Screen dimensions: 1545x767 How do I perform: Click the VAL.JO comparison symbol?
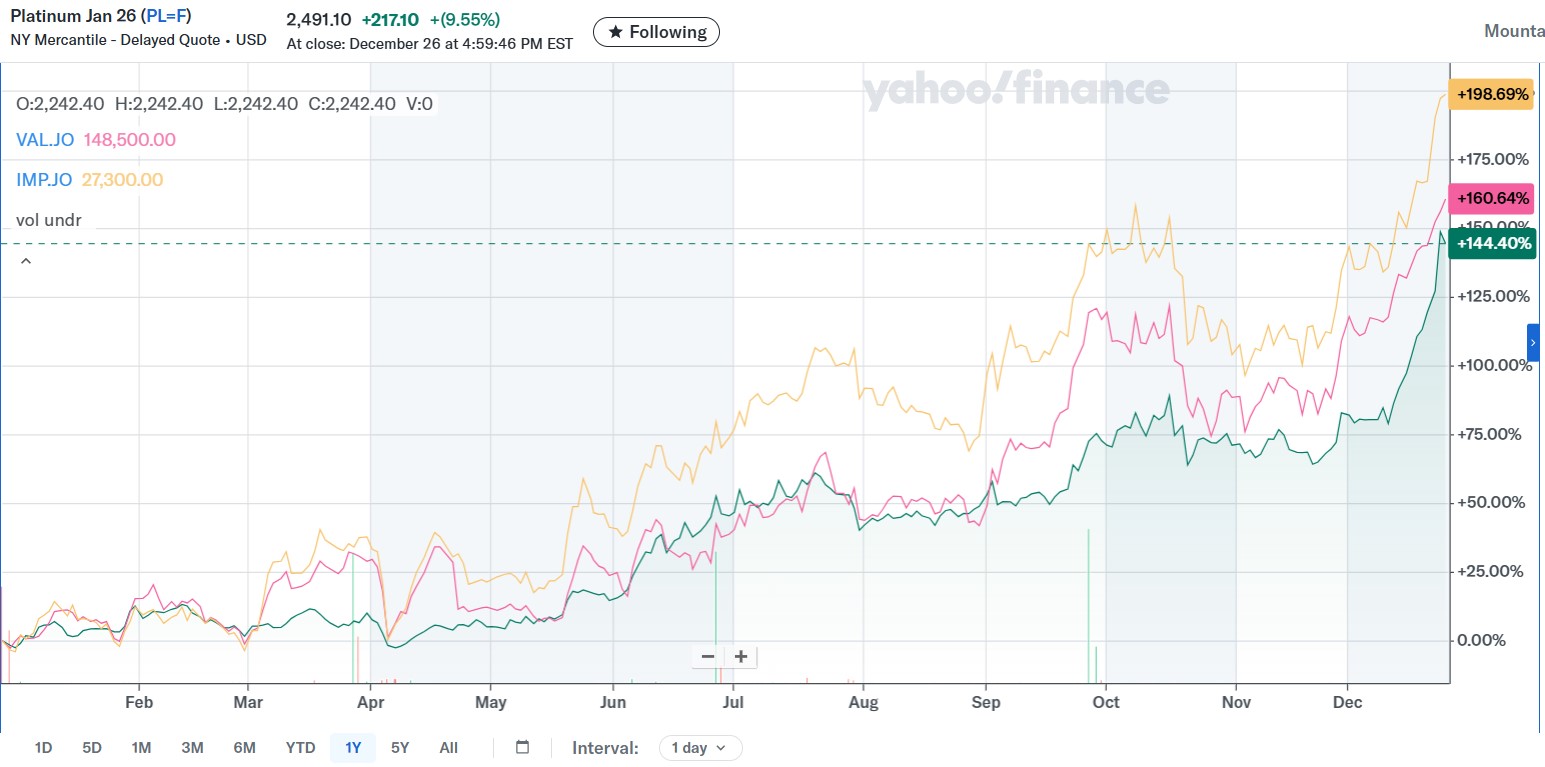pyautogui.click(x=44, y=140)
